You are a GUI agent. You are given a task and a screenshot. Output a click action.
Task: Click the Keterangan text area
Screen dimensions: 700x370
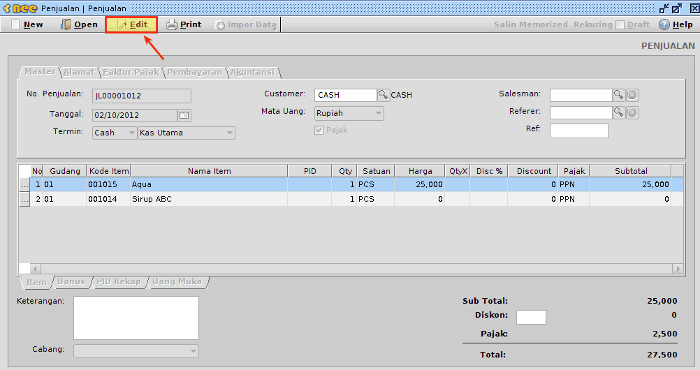[x=136, y=318]
